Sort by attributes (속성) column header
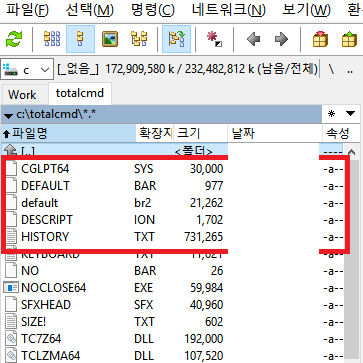Screen dimensions: 363x363 pos(342,134)
